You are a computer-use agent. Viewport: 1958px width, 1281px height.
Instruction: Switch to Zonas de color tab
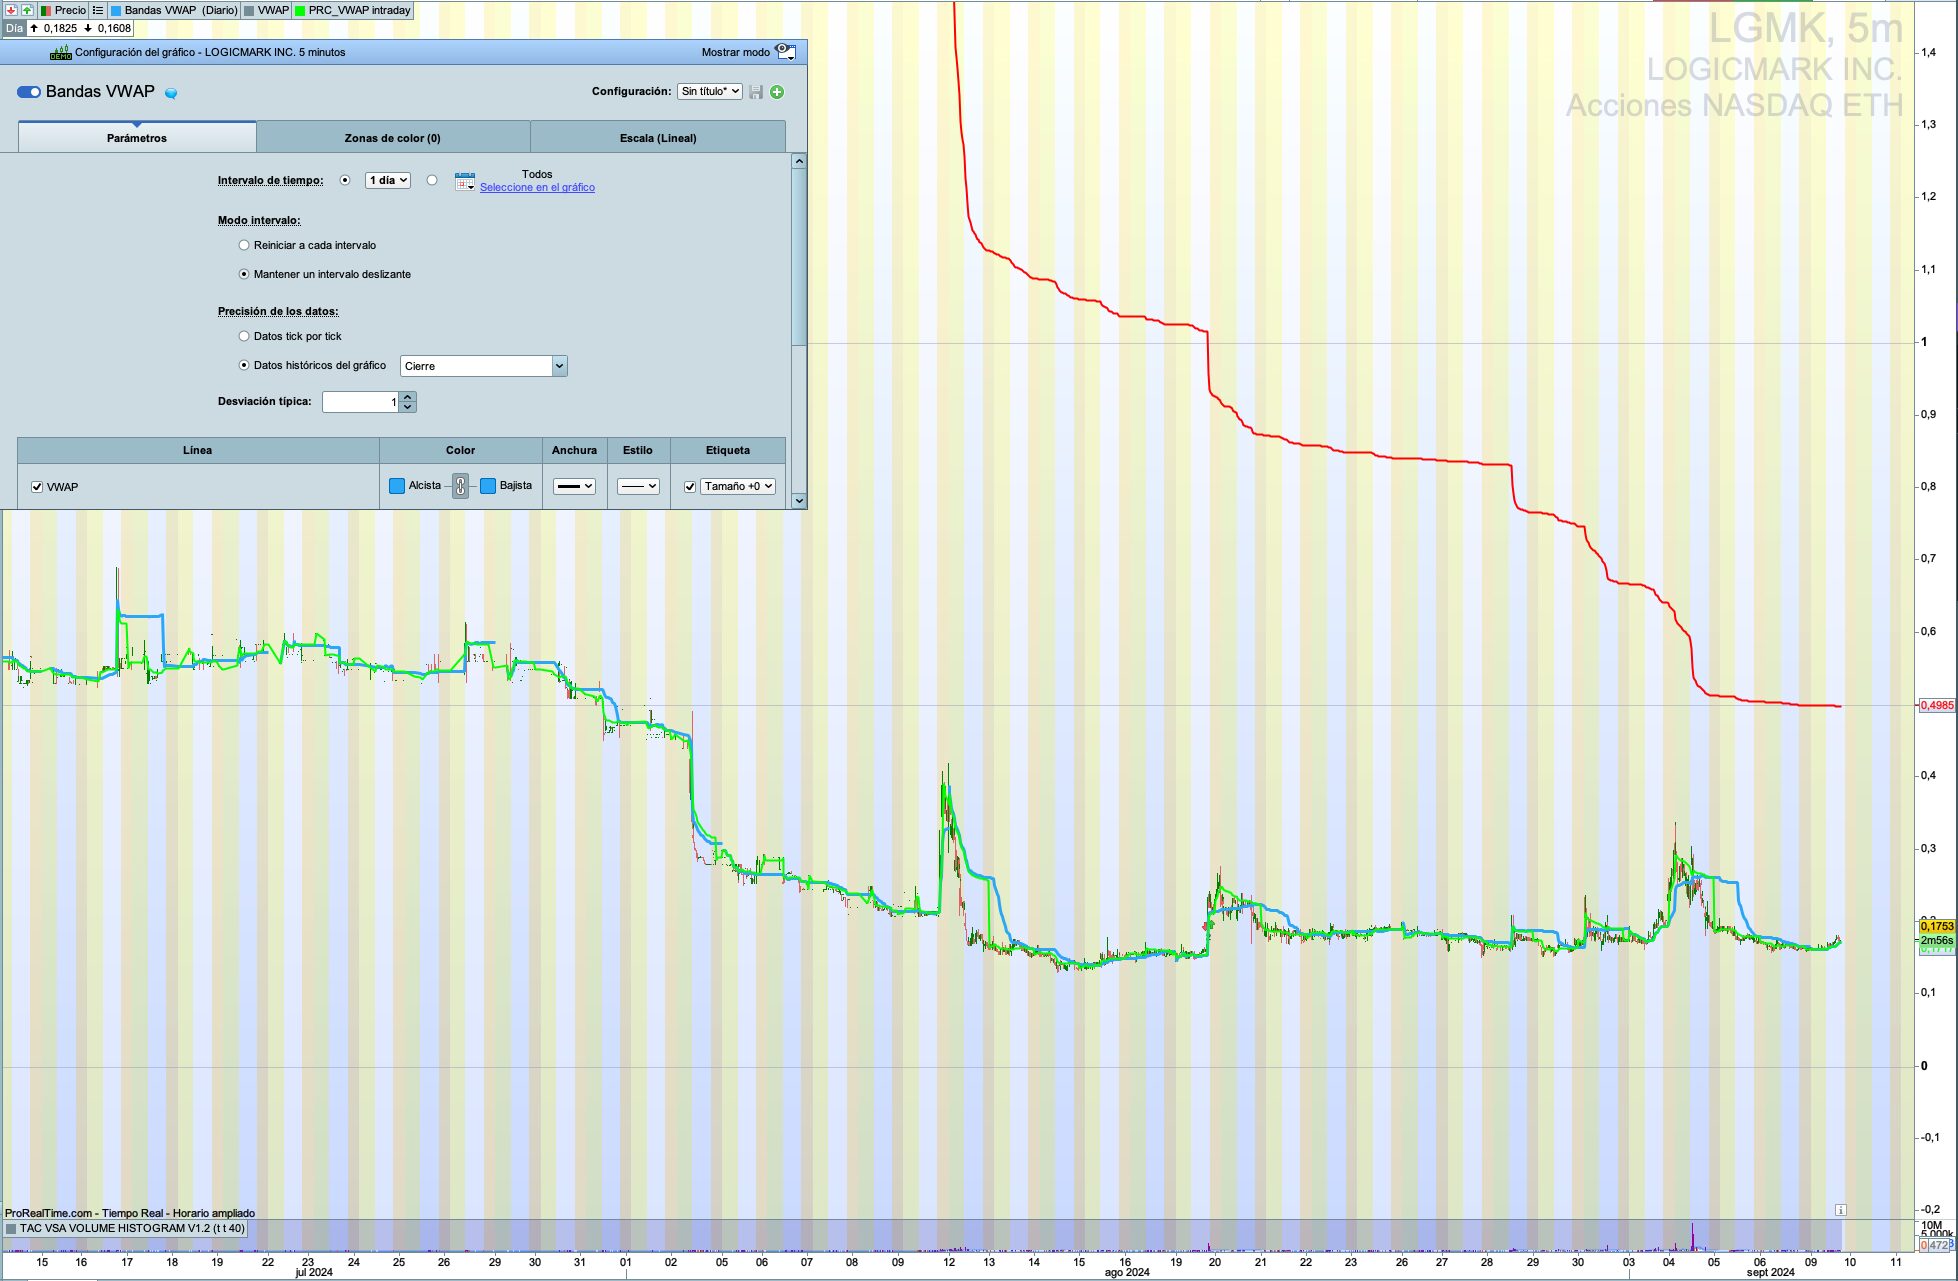(x=392, y=138)
